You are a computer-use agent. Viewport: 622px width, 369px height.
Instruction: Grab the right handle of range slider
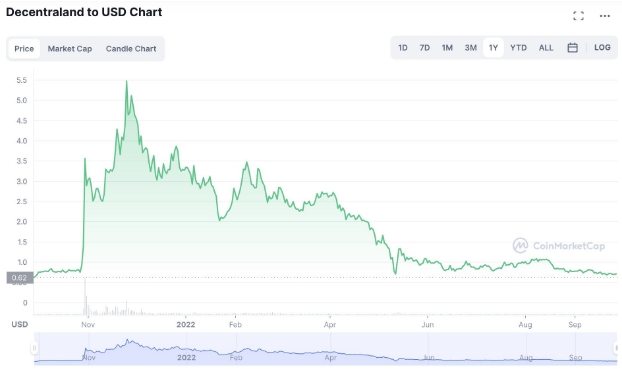[x=616, y=348]
